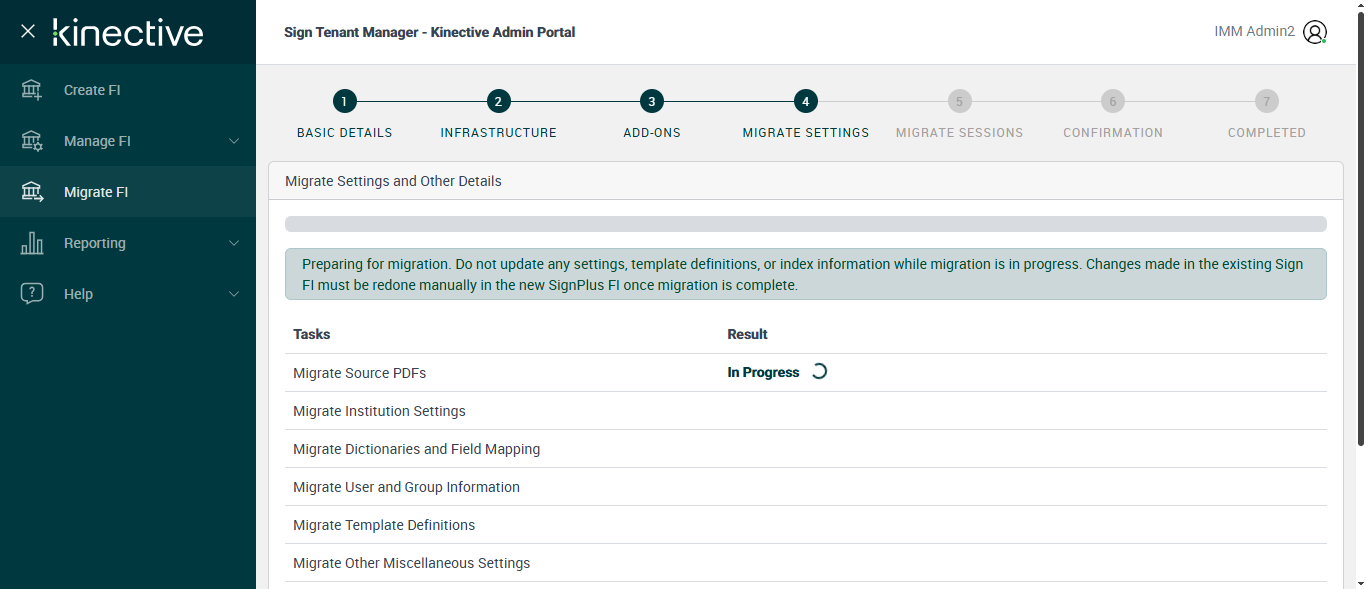Click the Help question bubble icon

pyautogui.click(x=32, y=294)
